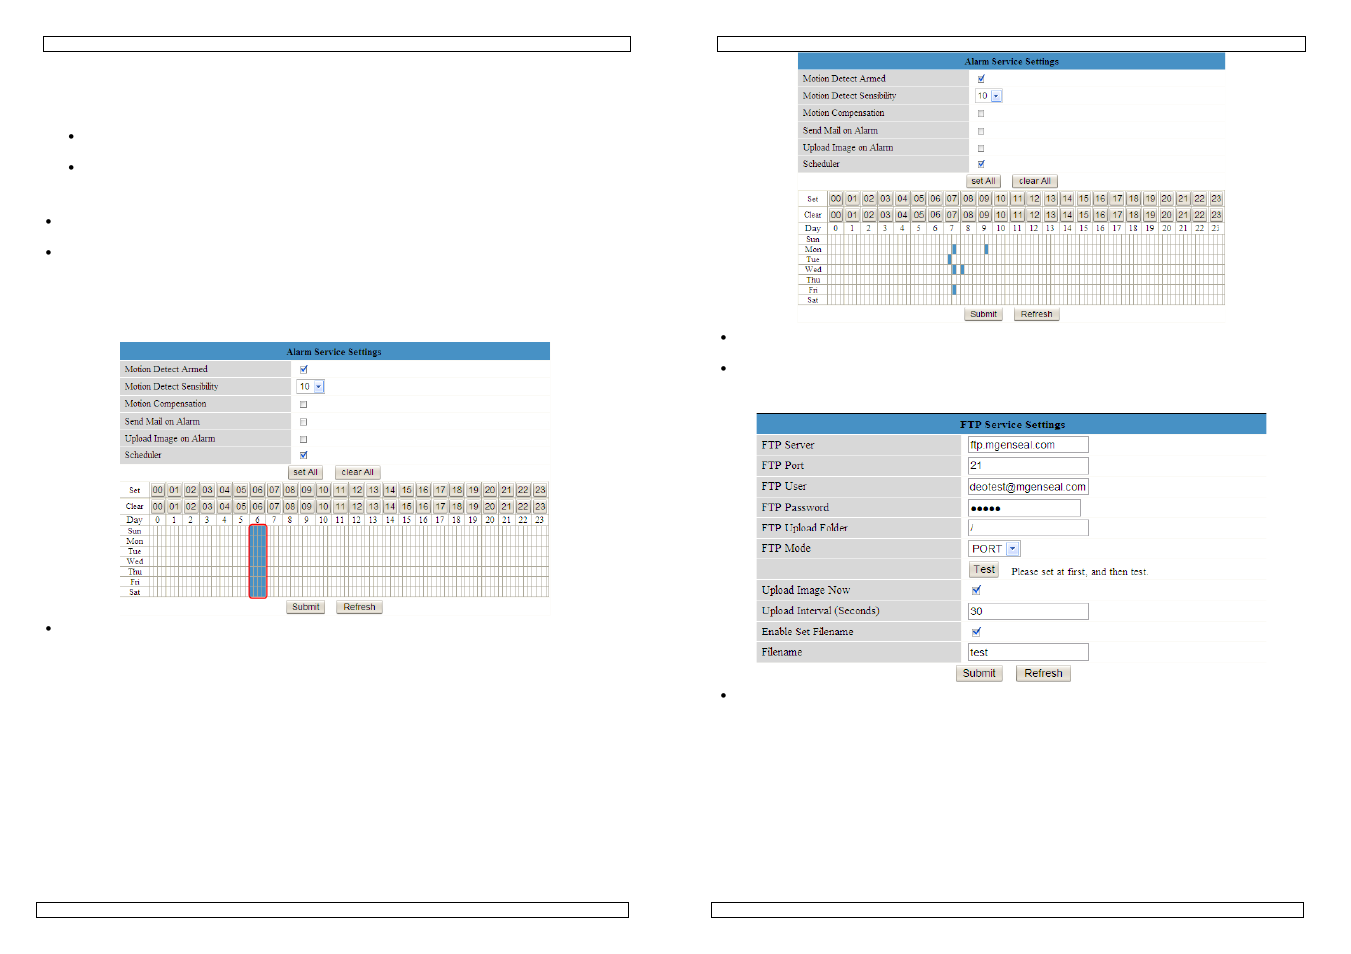
Task: Enable Motion Compensation in left-page Alarm panel
Action: [304, 405]
